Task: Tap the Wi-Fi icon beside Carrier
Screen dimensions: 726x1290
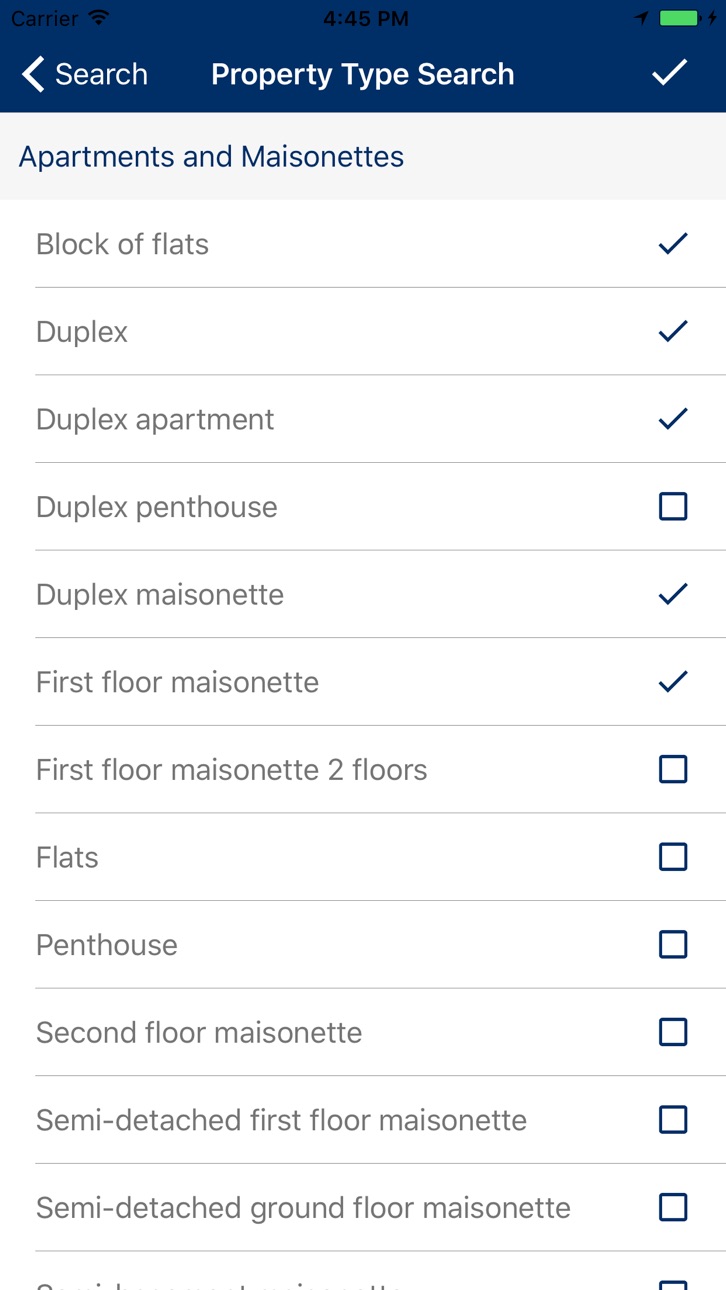Action: click(98, 18)
